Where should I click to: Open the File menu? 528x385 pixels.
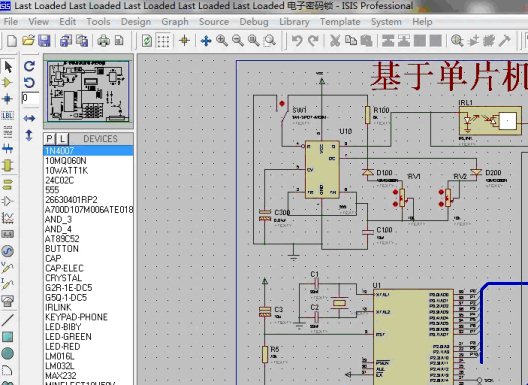10,22
